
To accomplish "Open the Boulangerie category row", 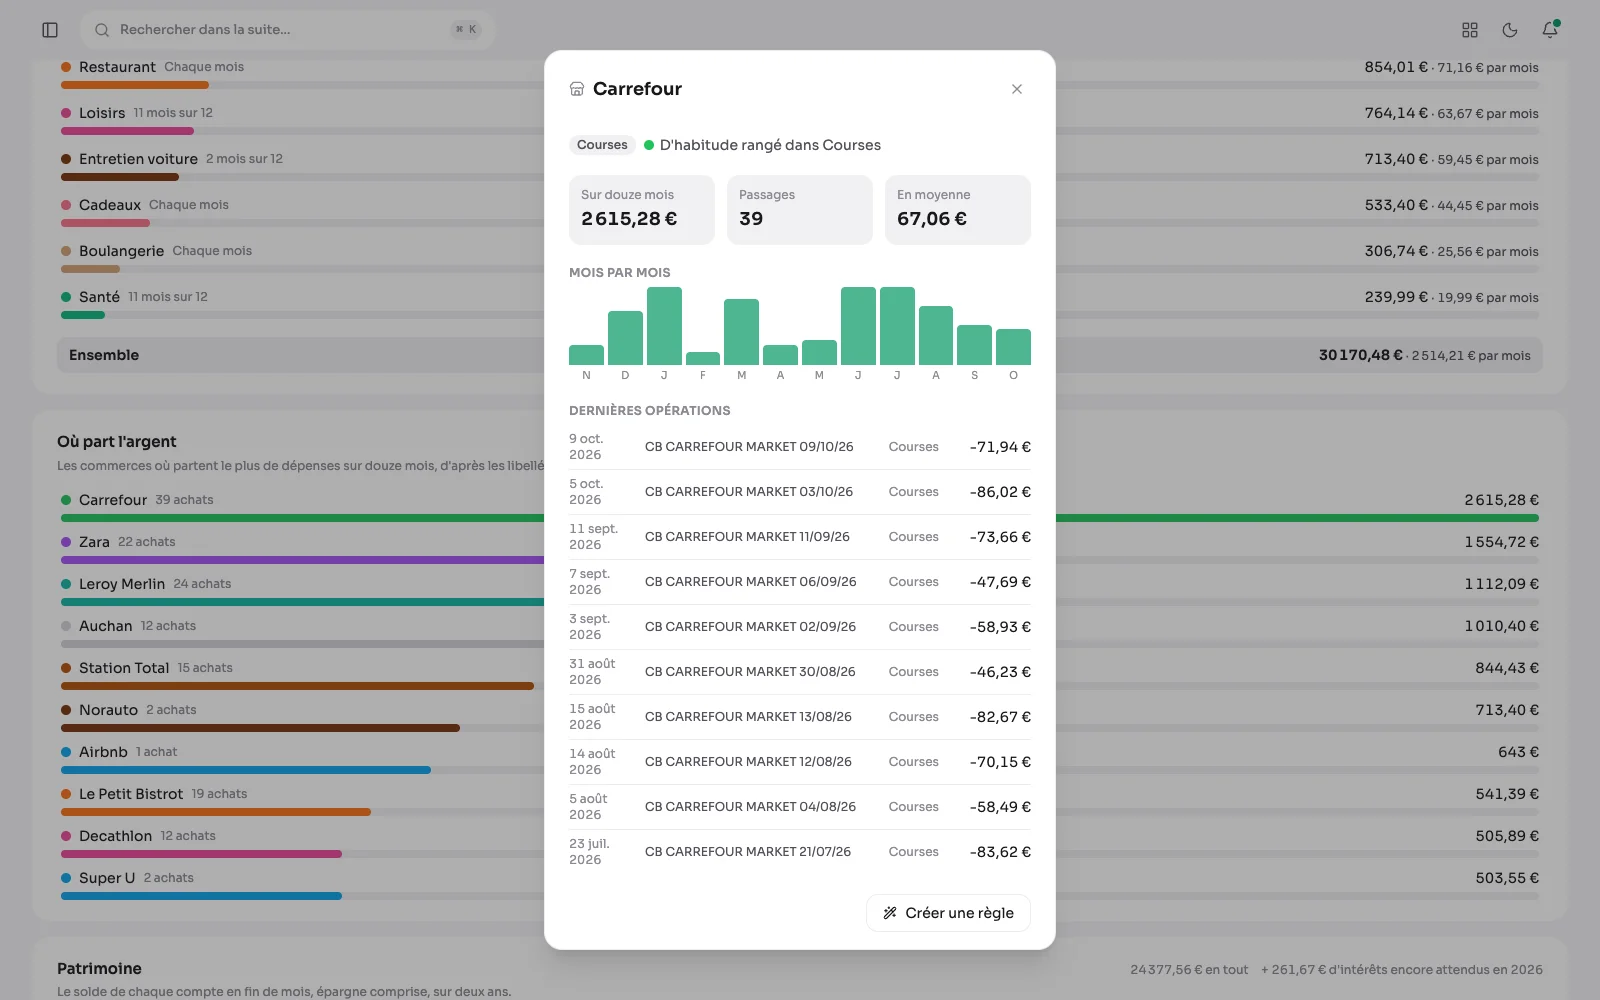I will (800, 257).
